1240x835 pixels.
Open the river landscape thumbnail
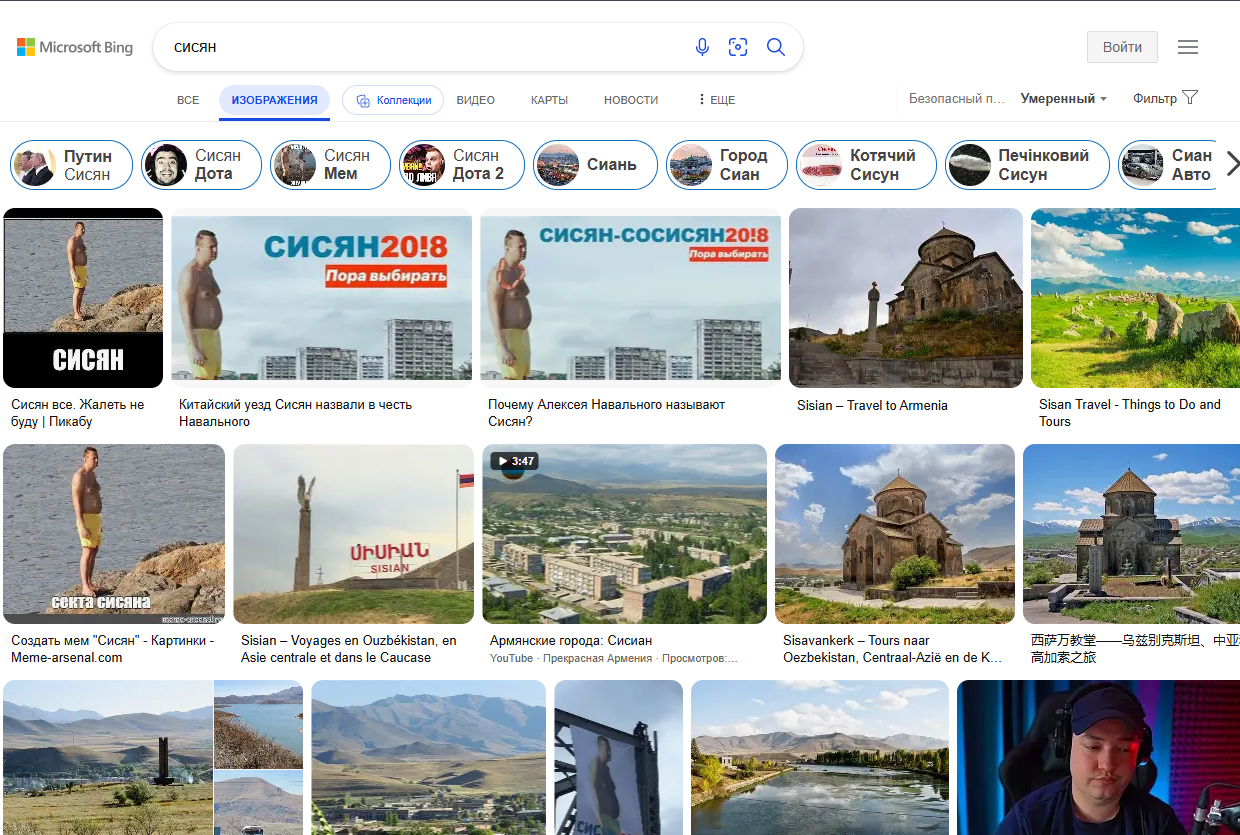820,757
